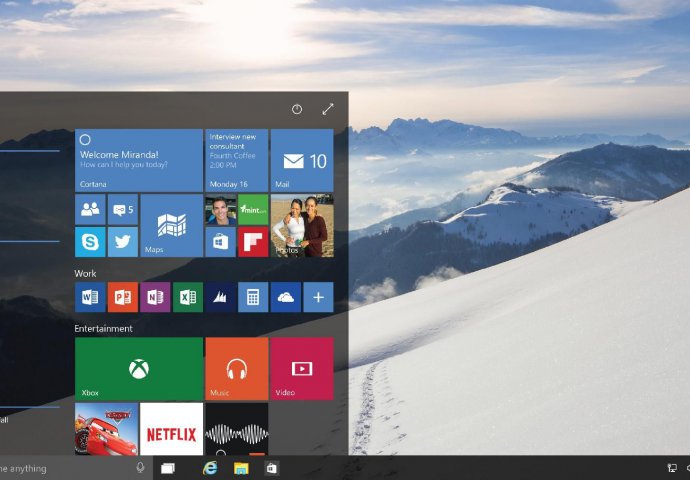Launch Word from the Work group
The image size is (690, 480).
pos(90,297)
